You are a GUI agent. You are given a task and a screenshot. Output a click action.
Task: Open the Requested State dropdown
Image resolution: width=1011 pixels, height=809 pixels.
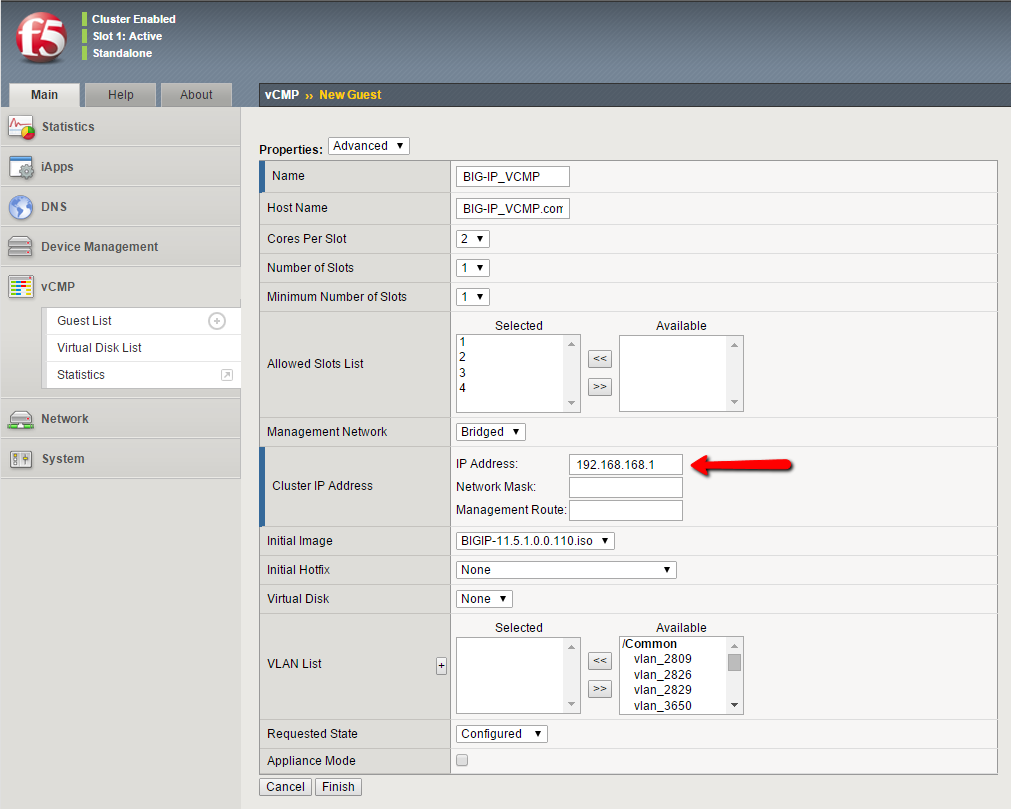point(502,734)
